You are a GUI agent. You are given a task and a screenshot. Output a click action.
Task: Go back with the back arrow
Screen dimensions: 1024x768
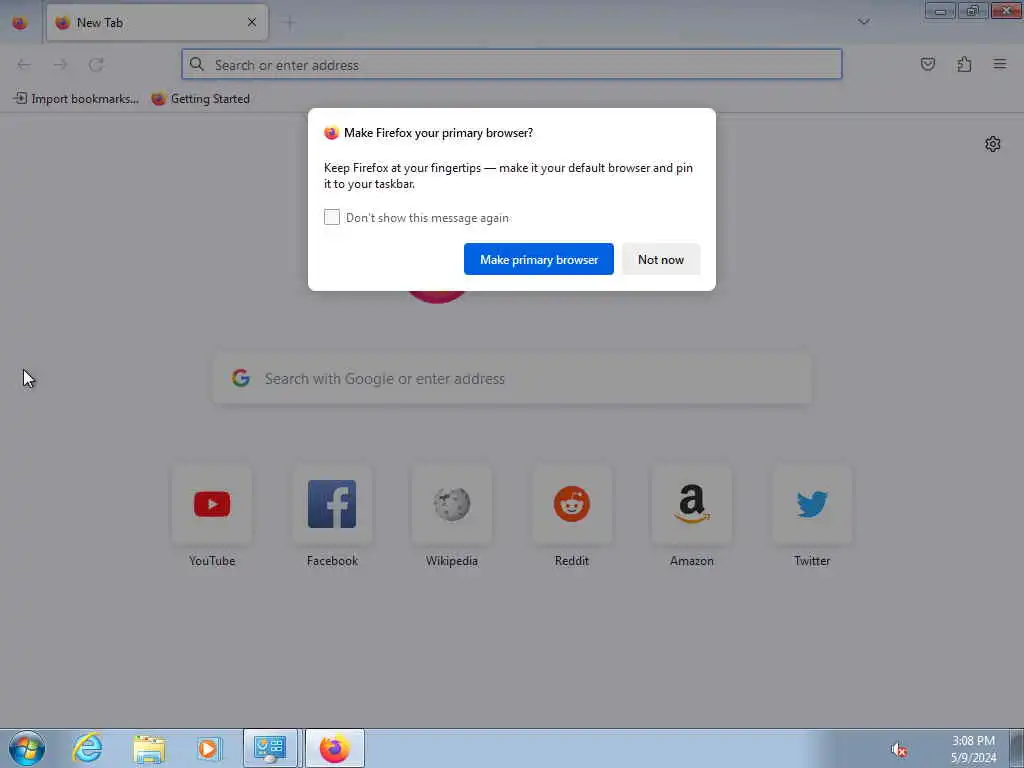coord(24,65)
